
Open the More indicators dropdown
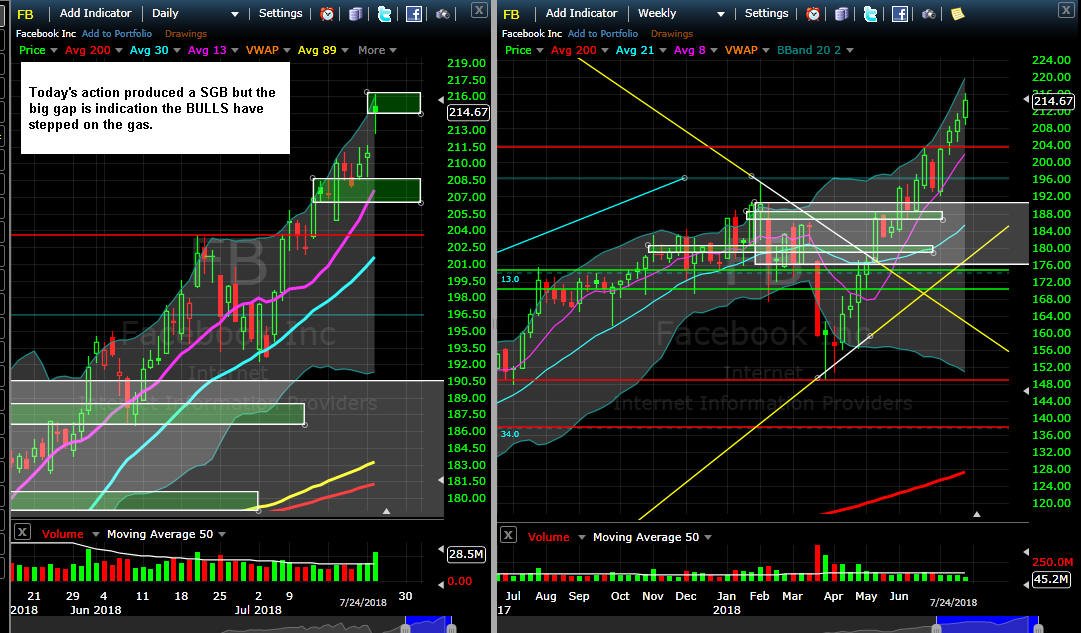click(377, 50)
